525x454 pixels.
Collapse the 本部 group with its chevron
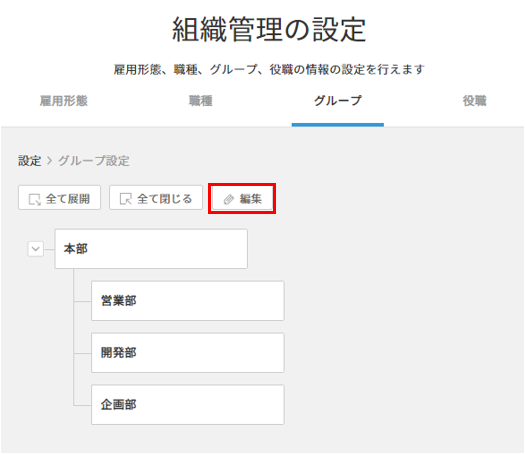tap(35, 249)
